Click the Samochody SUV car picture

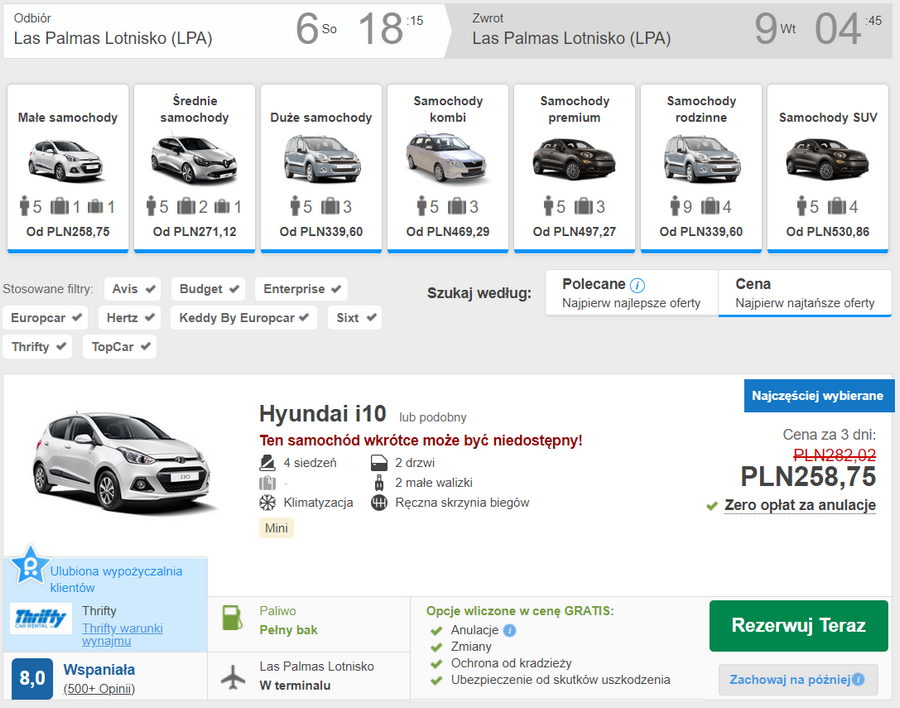[827, 160]
